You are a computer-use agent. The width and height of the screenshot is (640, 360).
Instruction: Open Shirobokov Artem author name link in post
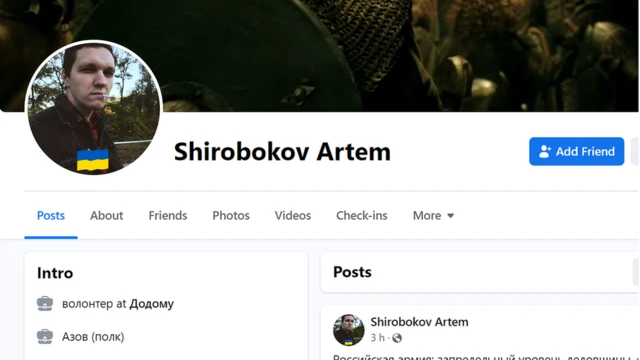click(x=419, y=322)
